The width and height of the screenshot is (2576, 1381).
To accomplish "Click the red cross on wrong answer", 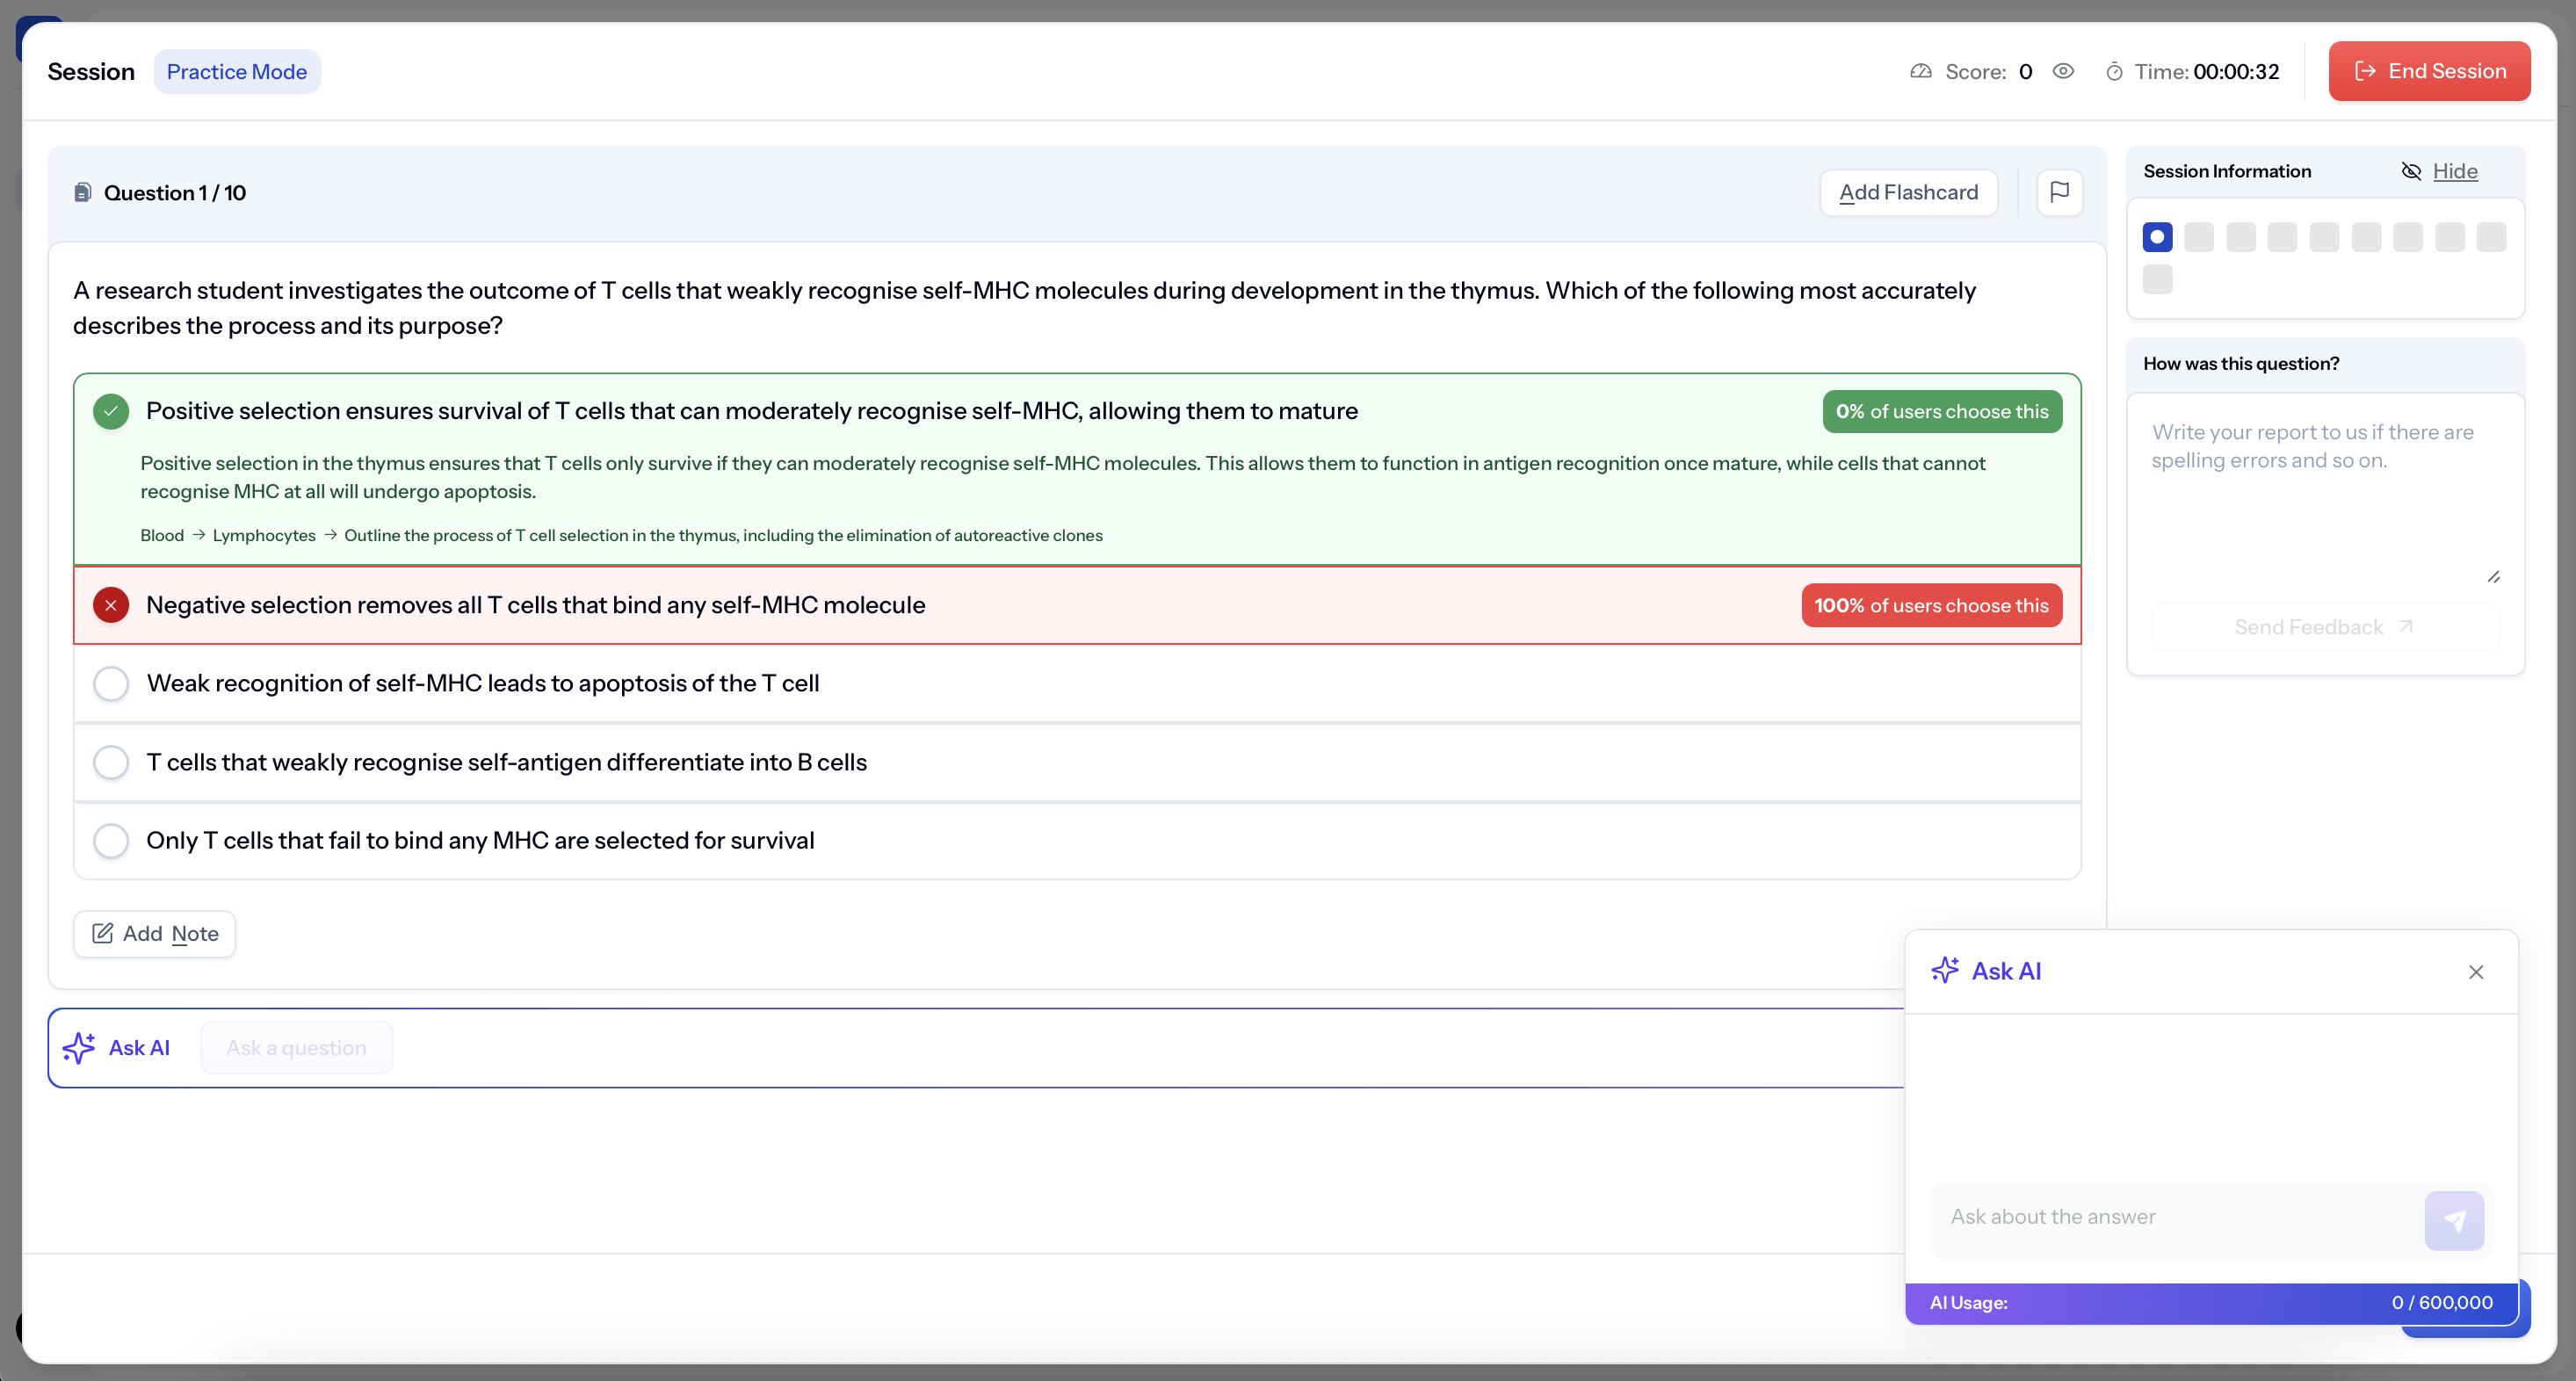I will (x=111, y=605).
